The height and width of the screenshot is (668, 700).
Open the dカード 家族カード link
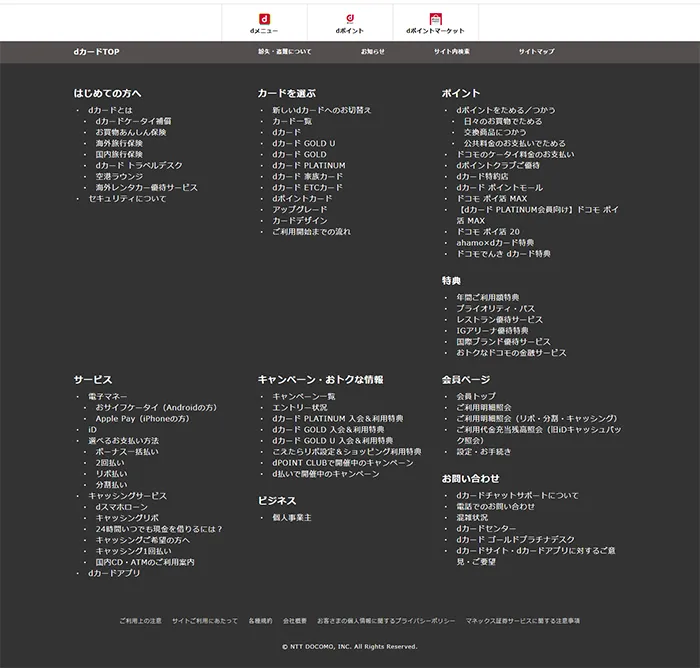tap(308, 176)
